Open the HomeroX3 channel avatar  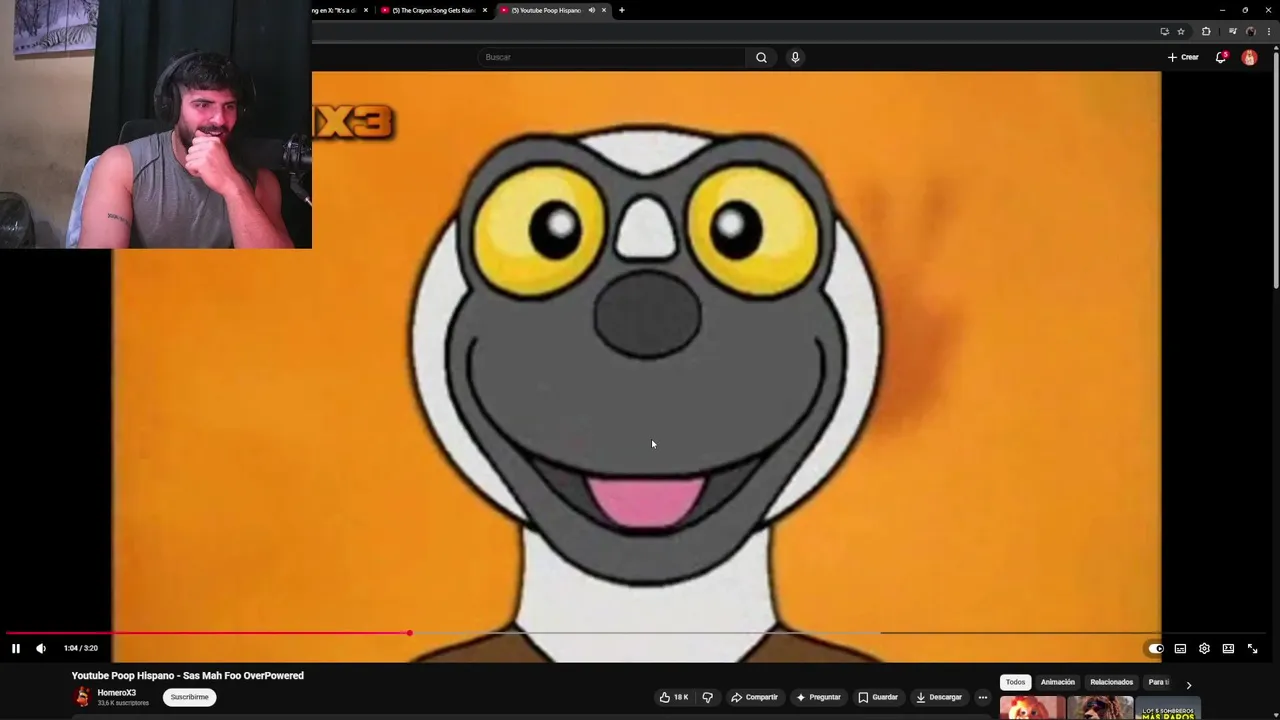(x=82, y=697)
